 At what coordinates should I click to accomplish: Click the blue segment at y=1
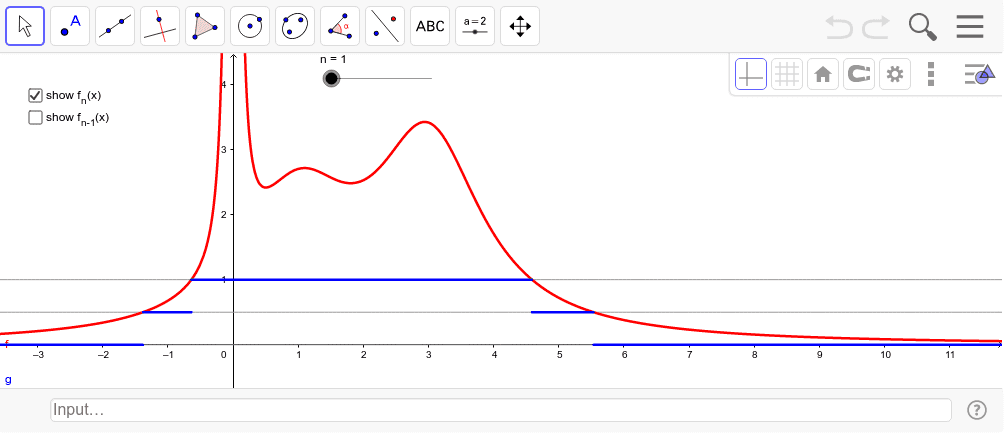(362, 280)
